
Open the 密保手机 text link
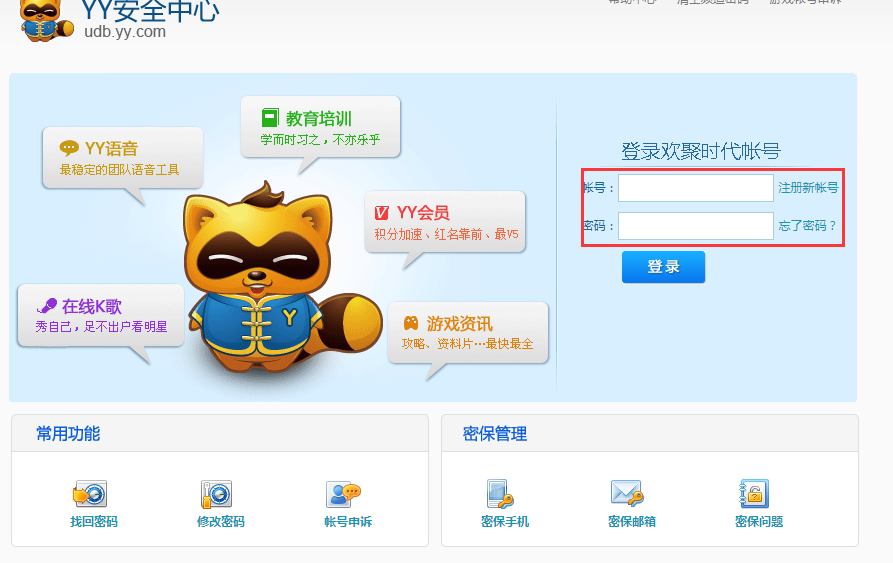click(505, 521)
